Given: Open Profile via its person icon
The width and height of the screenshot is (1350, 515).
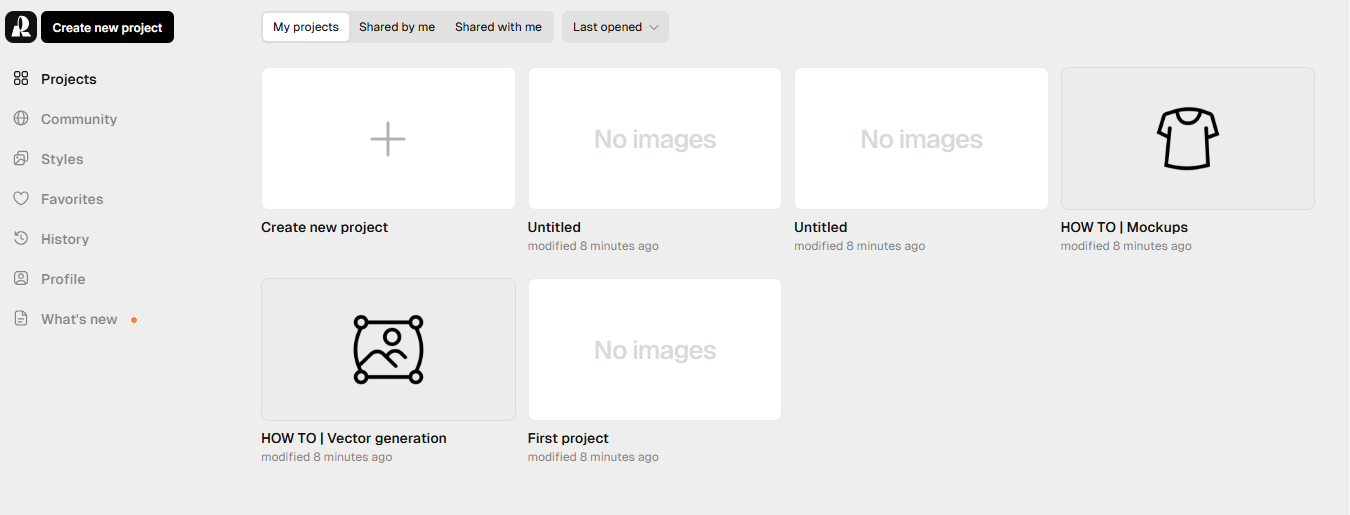Looking at the screenshot, I should pyautogui.click(x=21, y=279).
